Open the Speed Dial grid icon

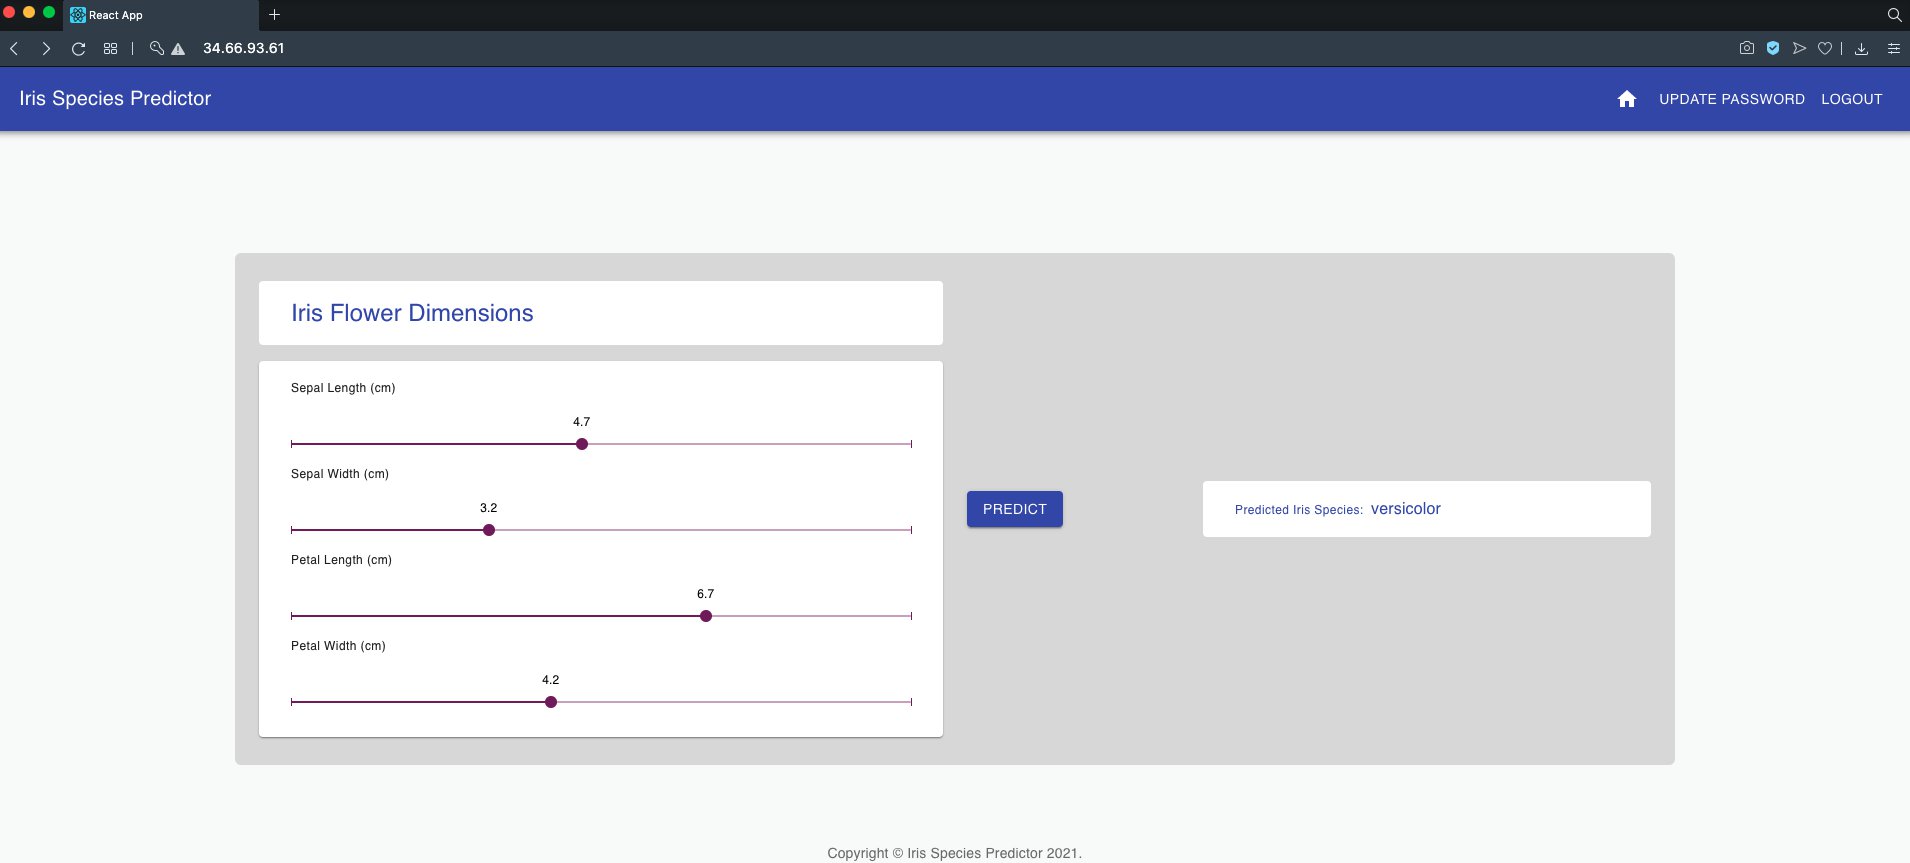tap(111, 48)
